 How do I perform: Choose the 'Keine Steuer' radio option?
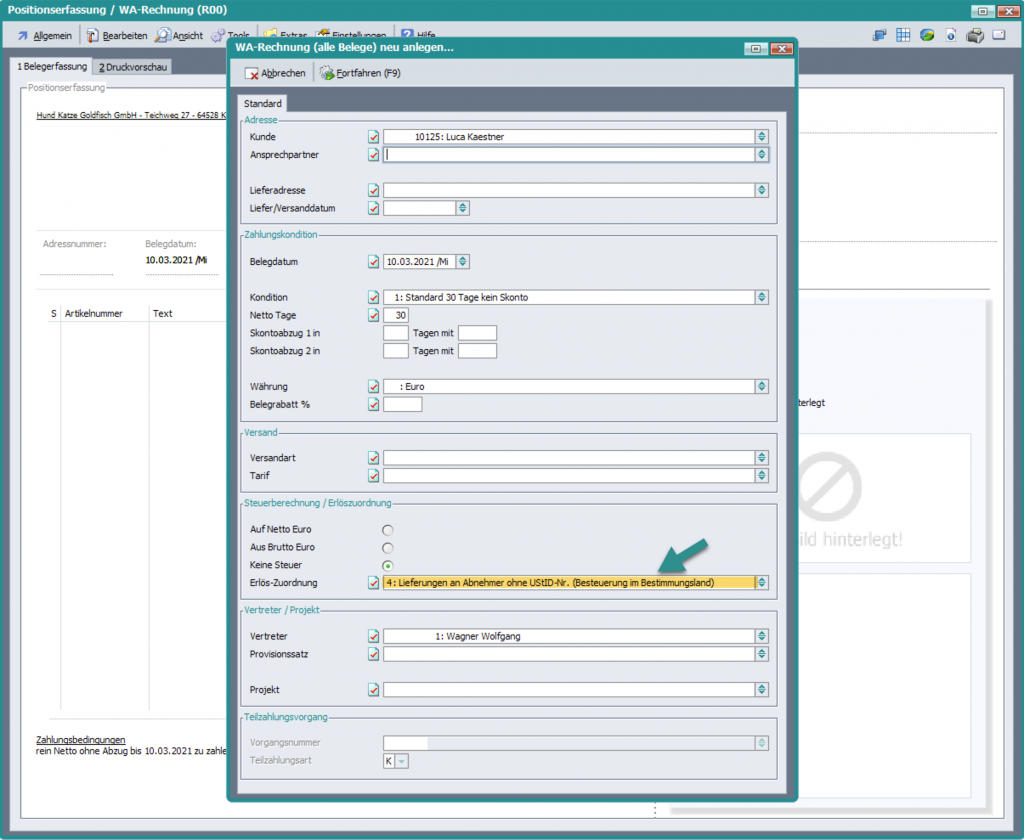pos(388,566)
